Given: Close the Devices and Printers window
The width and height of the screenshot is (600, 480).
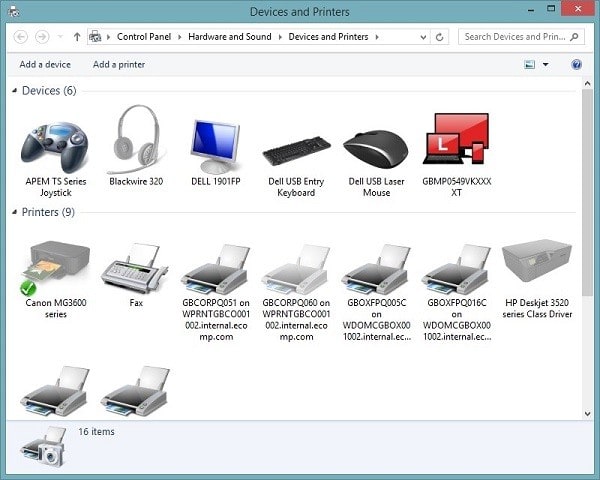Looking at the screenshot, I should click(x=578, y=8).
